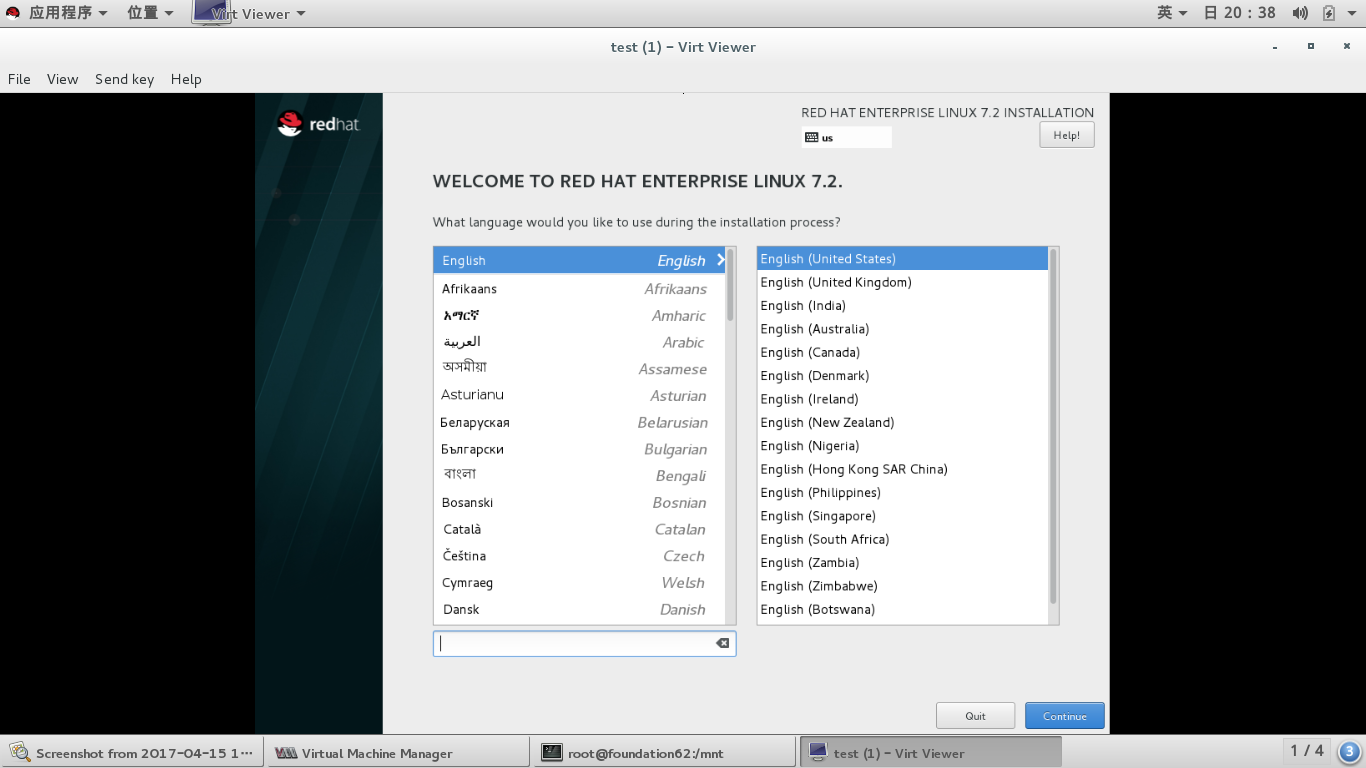Select Amharic in the language list
This screenshot has height=768, width=1366.
[x=580, y=316]
